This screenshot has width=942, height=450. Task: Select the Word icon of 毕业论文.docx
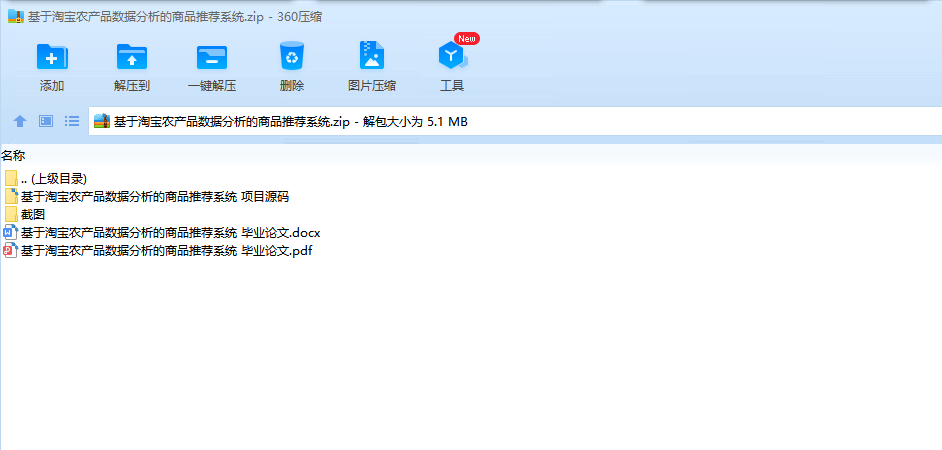10,233
